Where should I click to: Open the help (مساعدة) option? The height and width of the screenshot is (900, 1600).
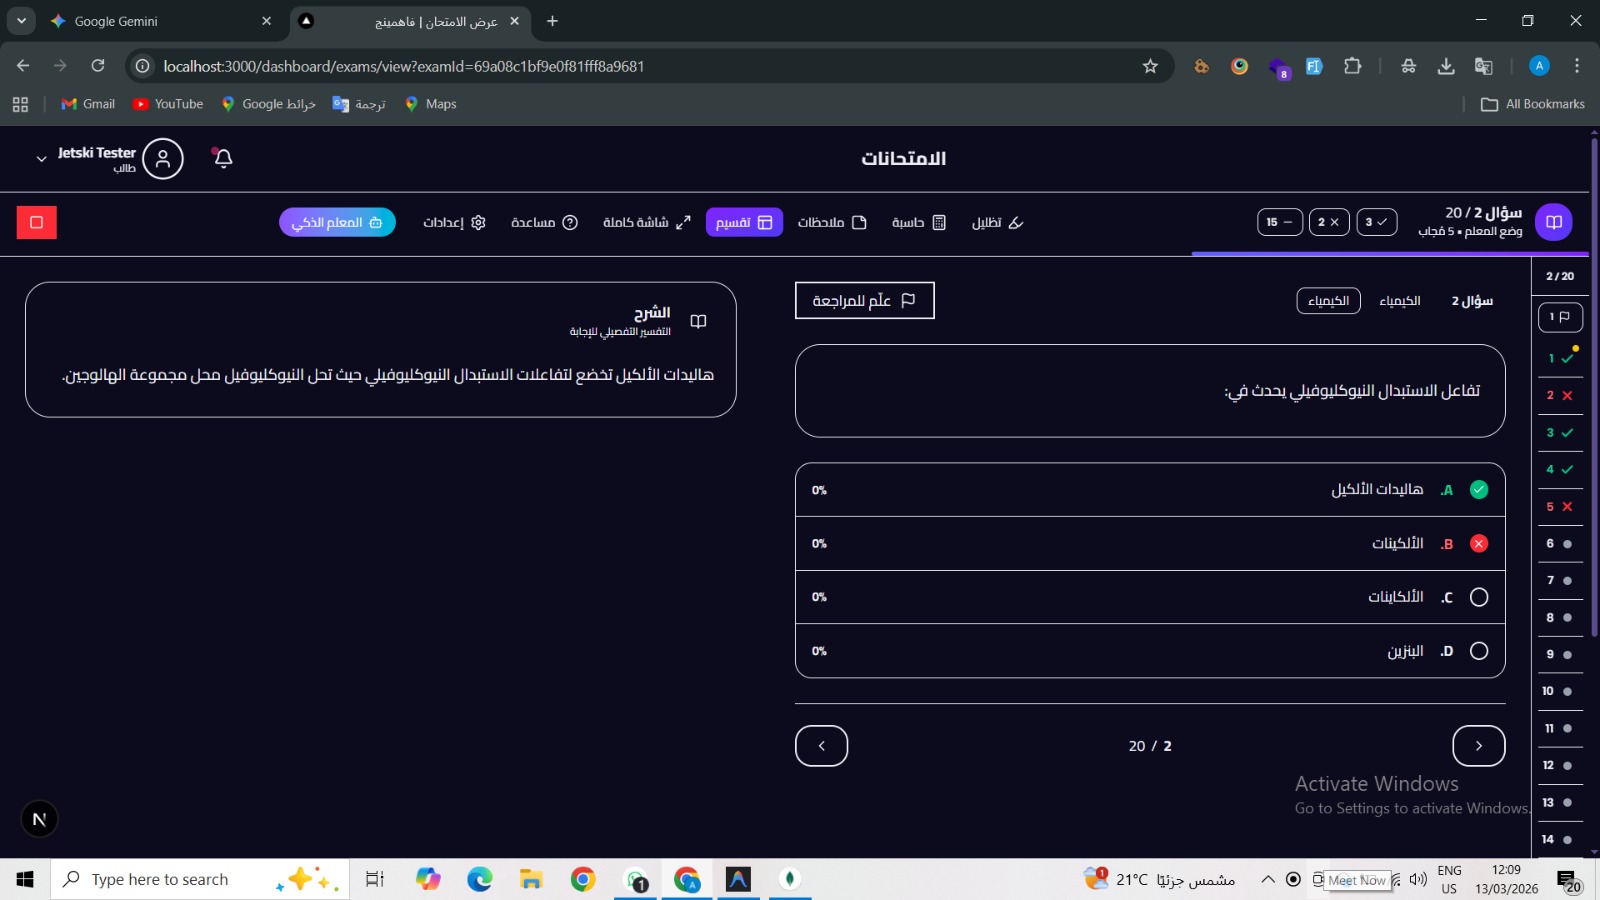(x=544, y=222)
